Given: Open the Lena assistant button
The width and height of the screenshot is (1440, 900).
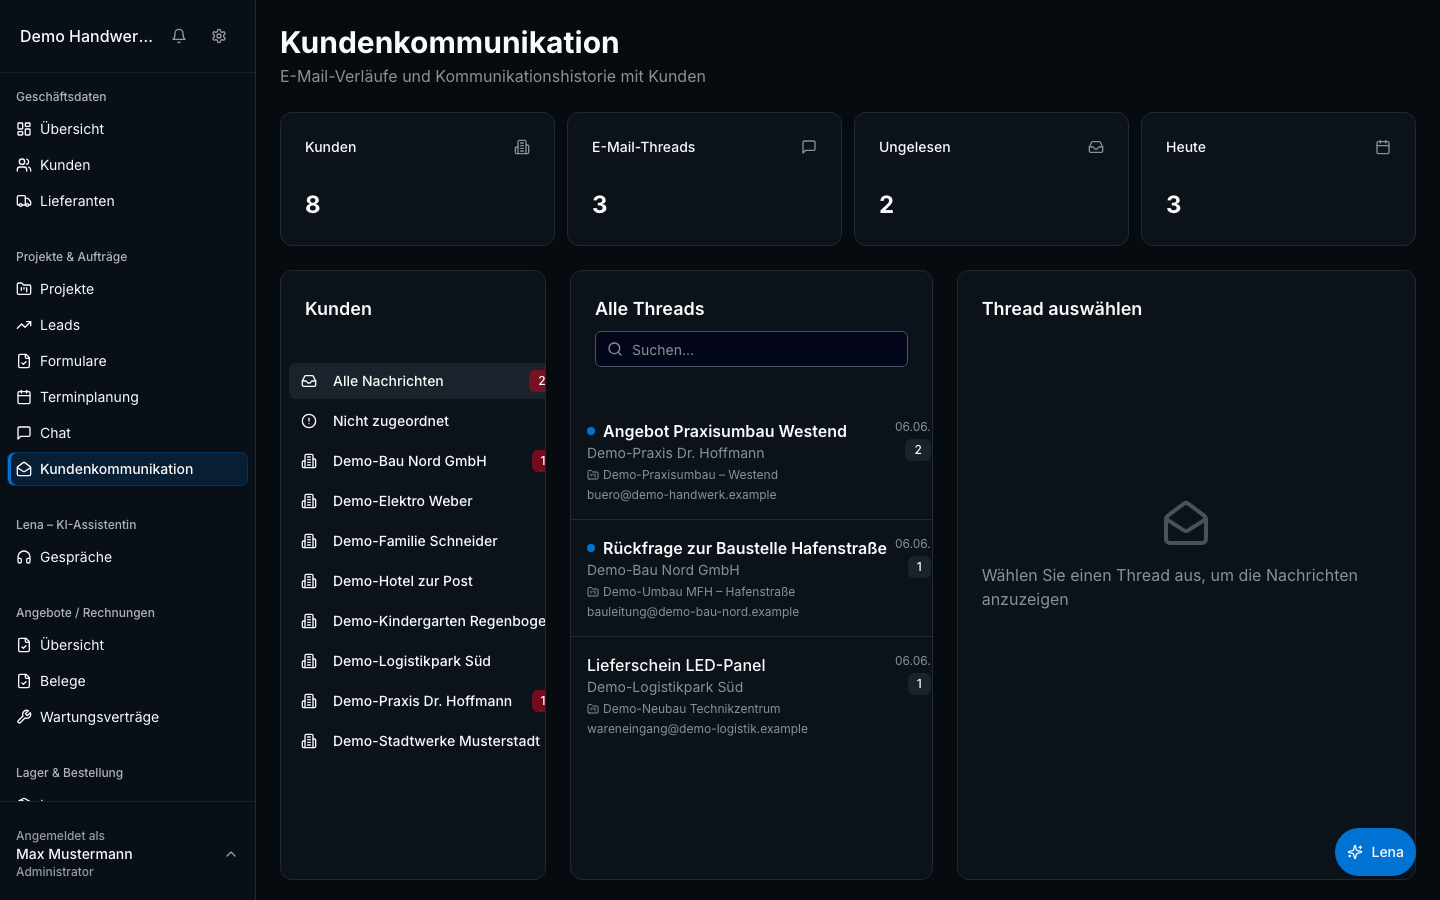Looking at the screenshot, I should point(1375,852).
